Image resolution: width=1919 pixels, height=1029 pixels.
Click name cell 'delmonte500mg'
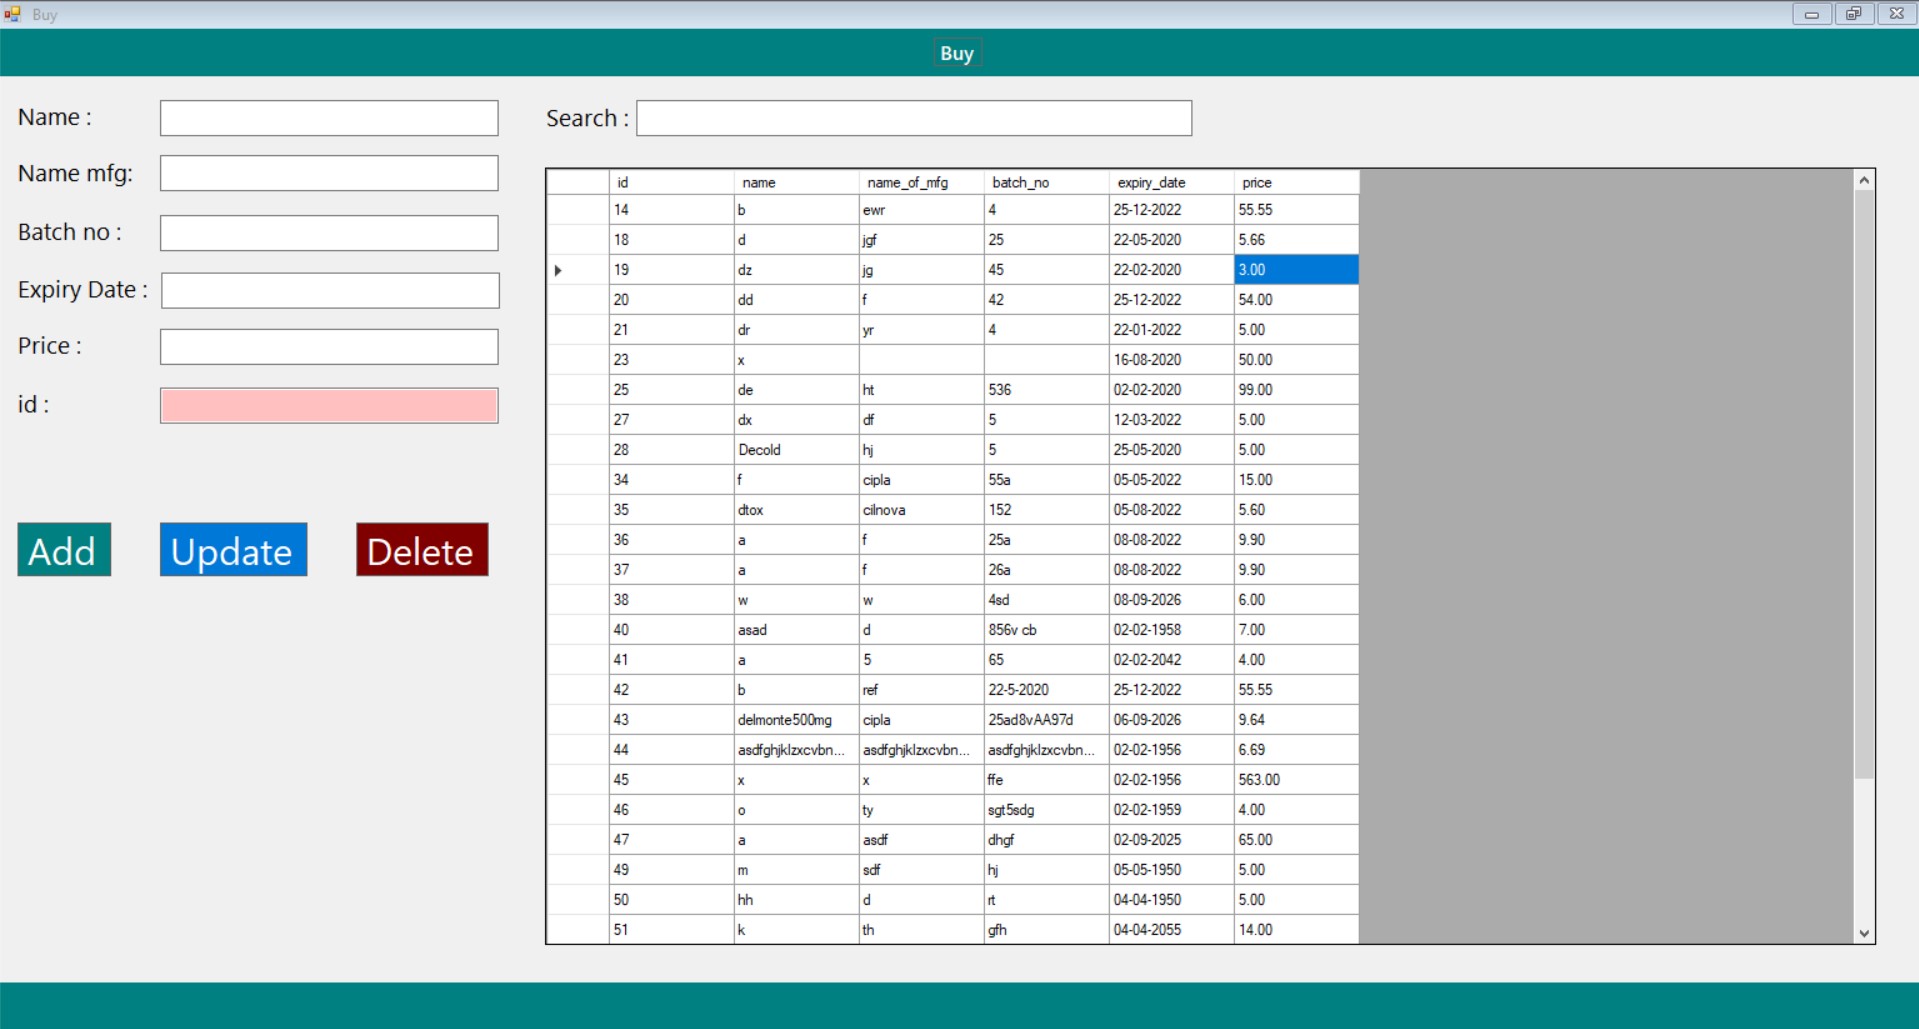(x=796, y=720)
